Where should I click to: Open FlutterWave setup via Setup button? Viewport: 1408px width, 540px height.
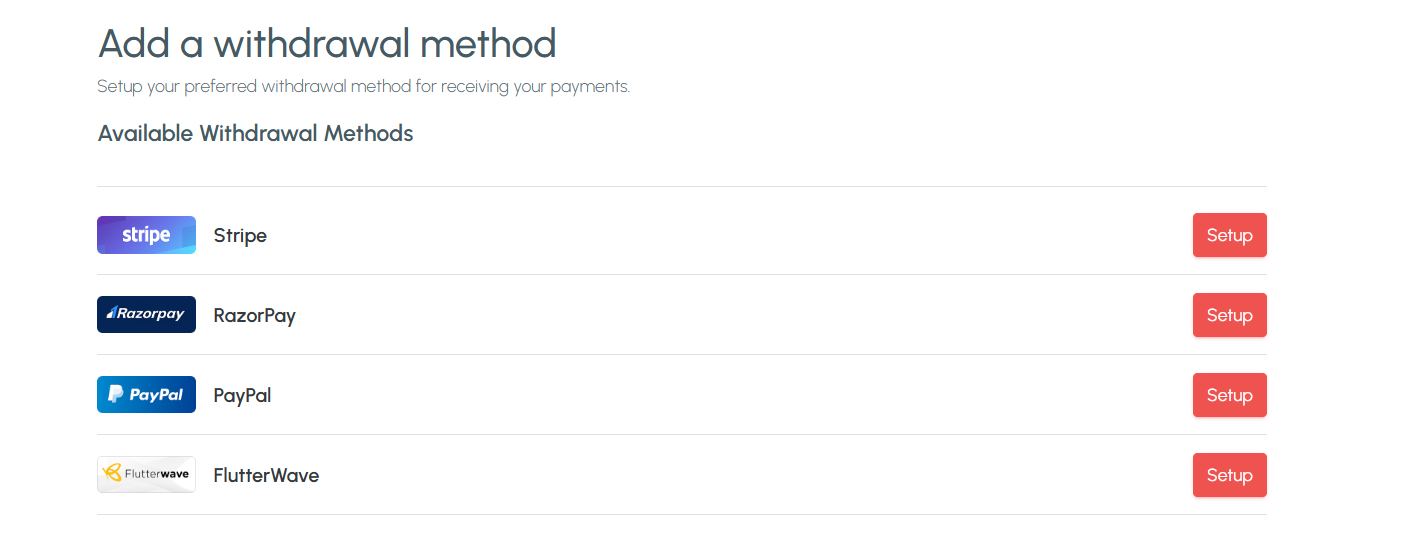click(x=1229, y=475)
